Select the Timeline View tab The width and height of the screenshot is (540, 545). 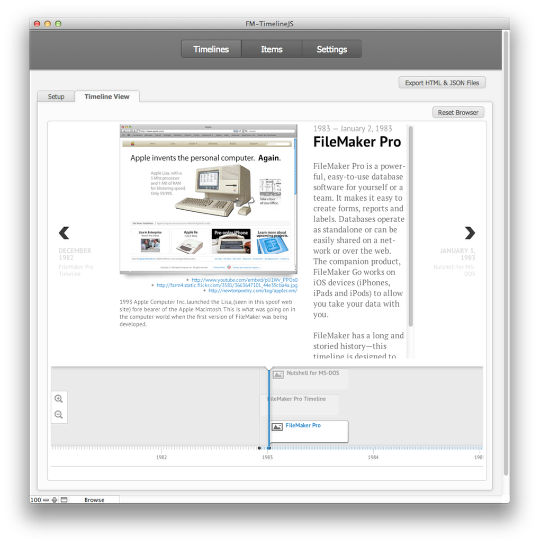click(x=107, y=96)
